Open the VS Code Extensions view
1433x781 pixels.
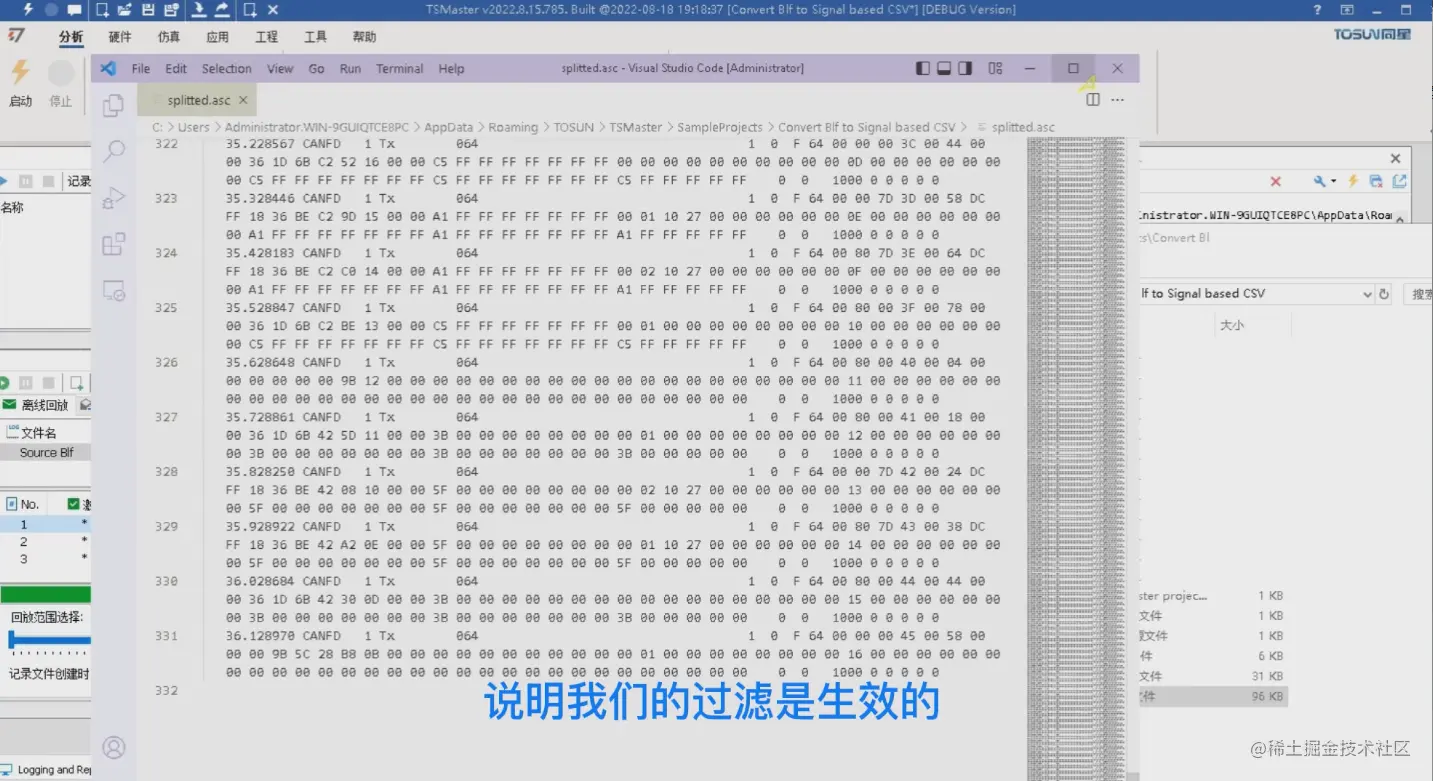point(114,244)
